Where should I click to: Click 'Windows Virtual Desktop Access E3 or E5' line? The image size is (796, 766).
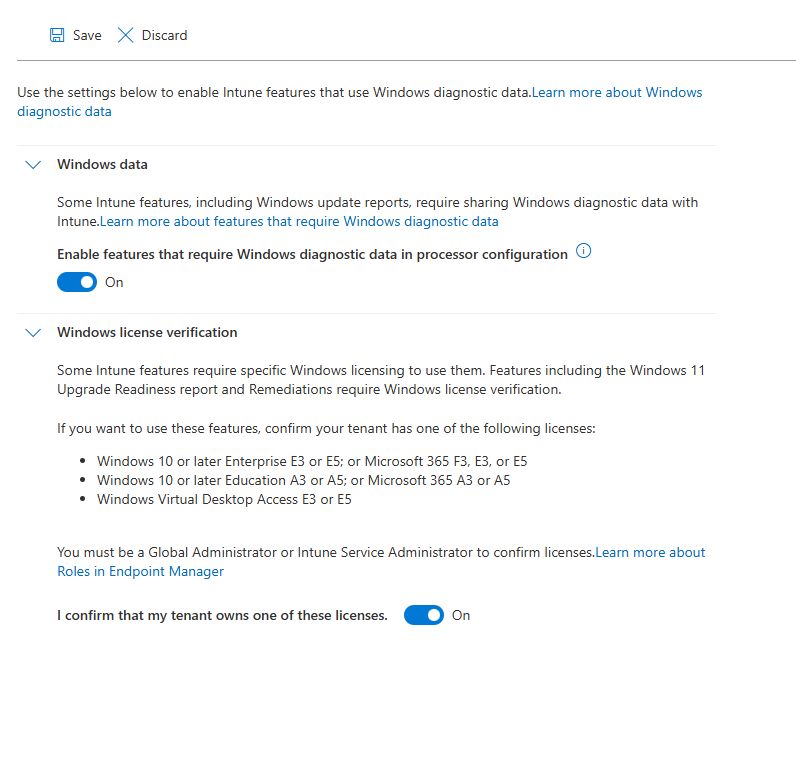tap(224, 499)
